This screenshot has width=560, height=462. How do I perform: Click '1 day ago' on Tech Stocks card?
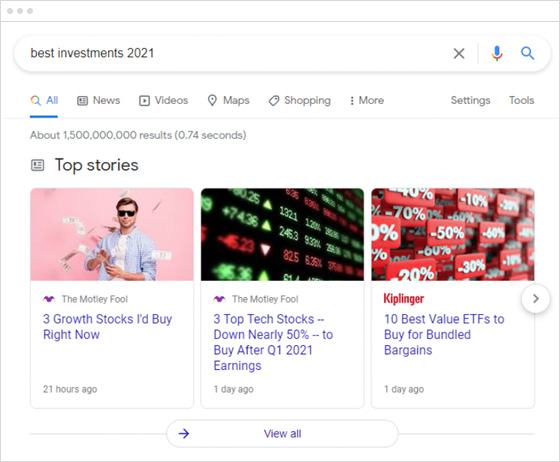click(x=234, y=389)
